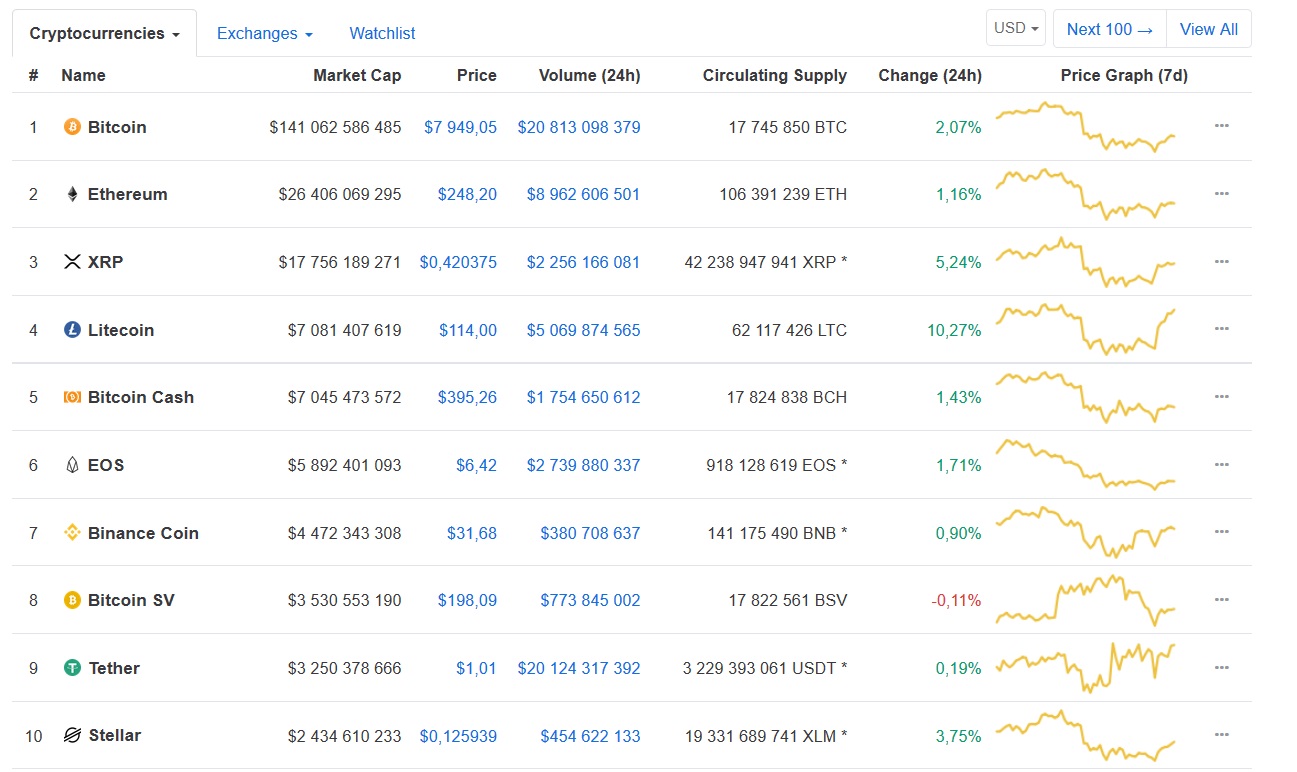1297x772 pixels.
Task: Open the USD currency selector
Action: click(1016, 28)
